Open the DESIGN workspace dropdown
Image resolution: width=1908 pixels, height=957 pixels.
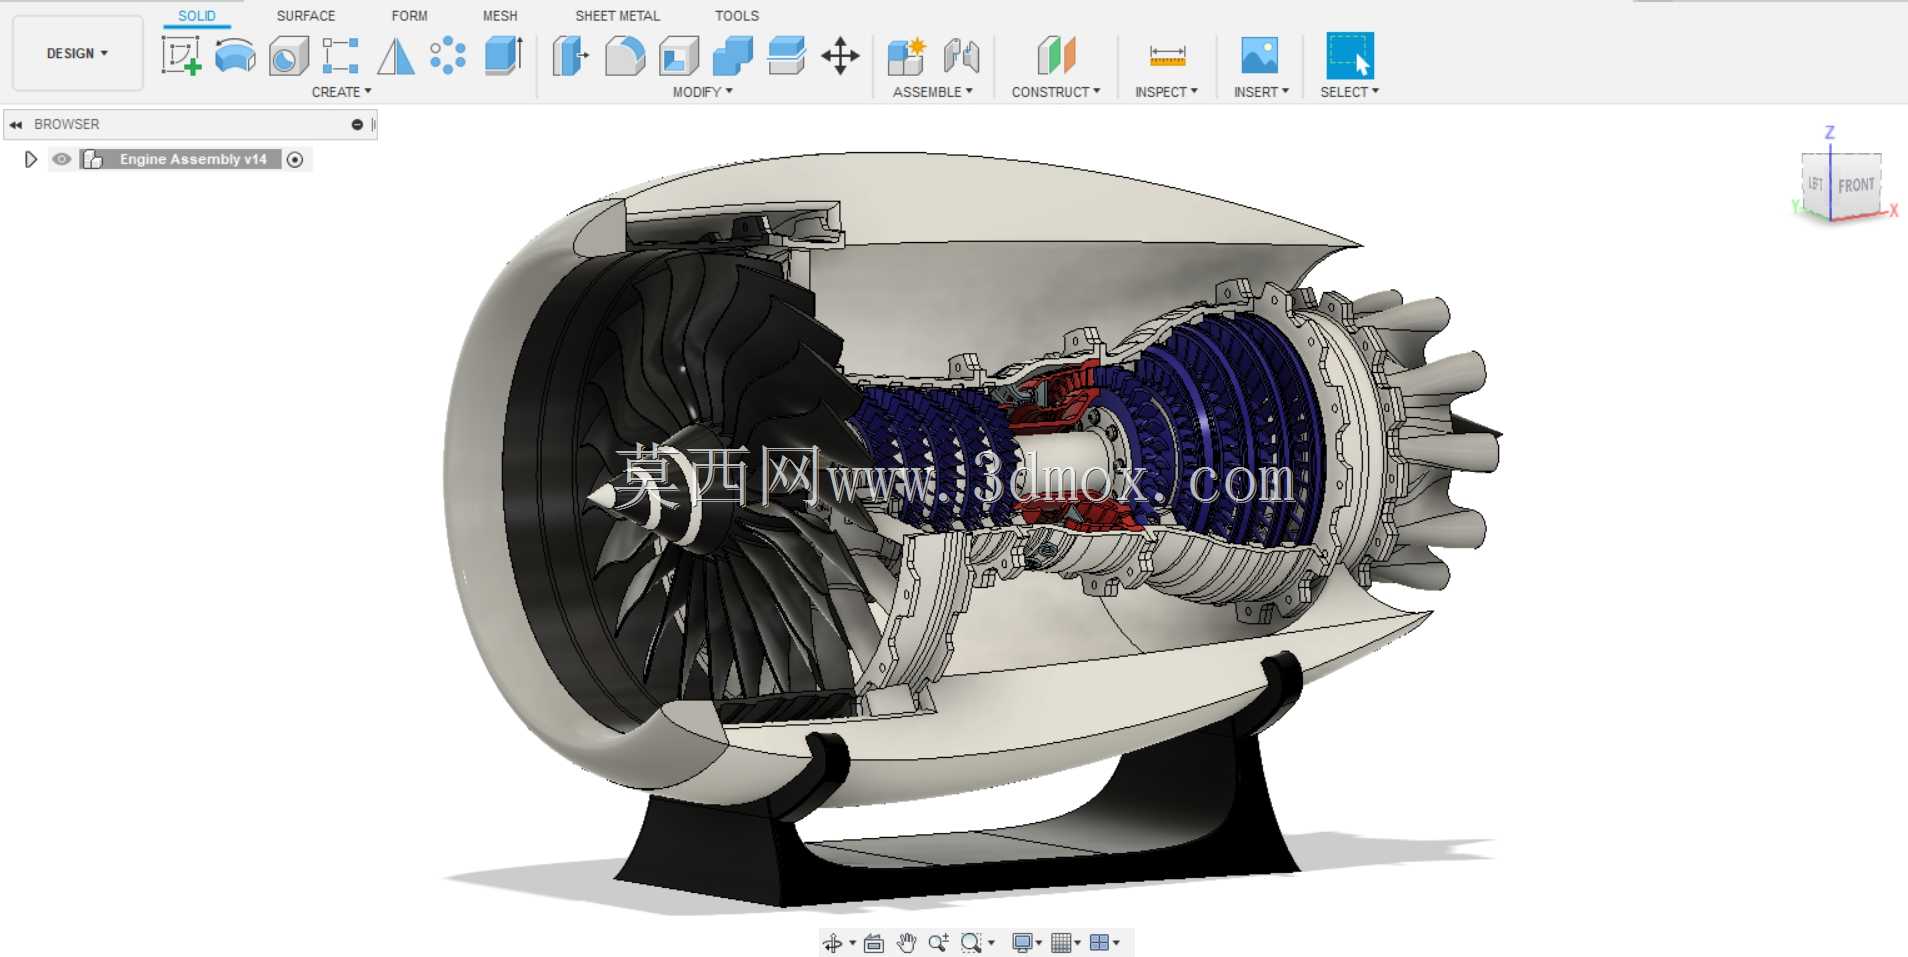[x=77, y=53]
